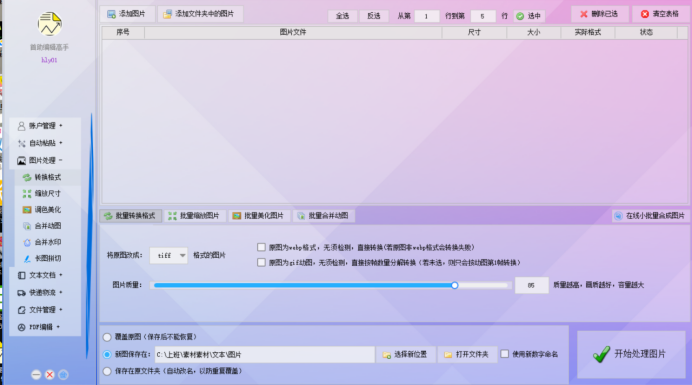Image resolution: width=692 pixels, height=385 pixels.
Task: Select 保存在原文件夹 radio button
Action: (x=107, y=371)
